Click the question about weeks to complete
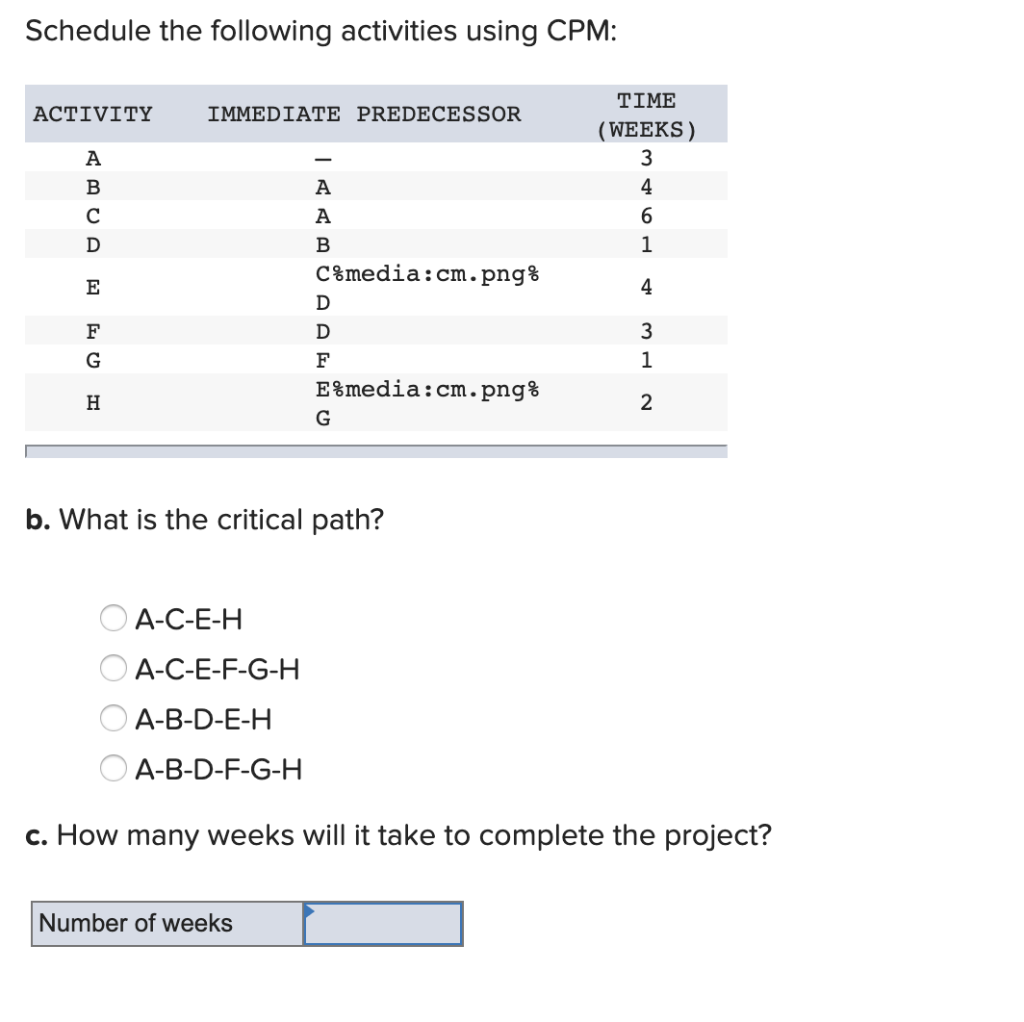1024x1022 pixels. (x=400, y=836)
